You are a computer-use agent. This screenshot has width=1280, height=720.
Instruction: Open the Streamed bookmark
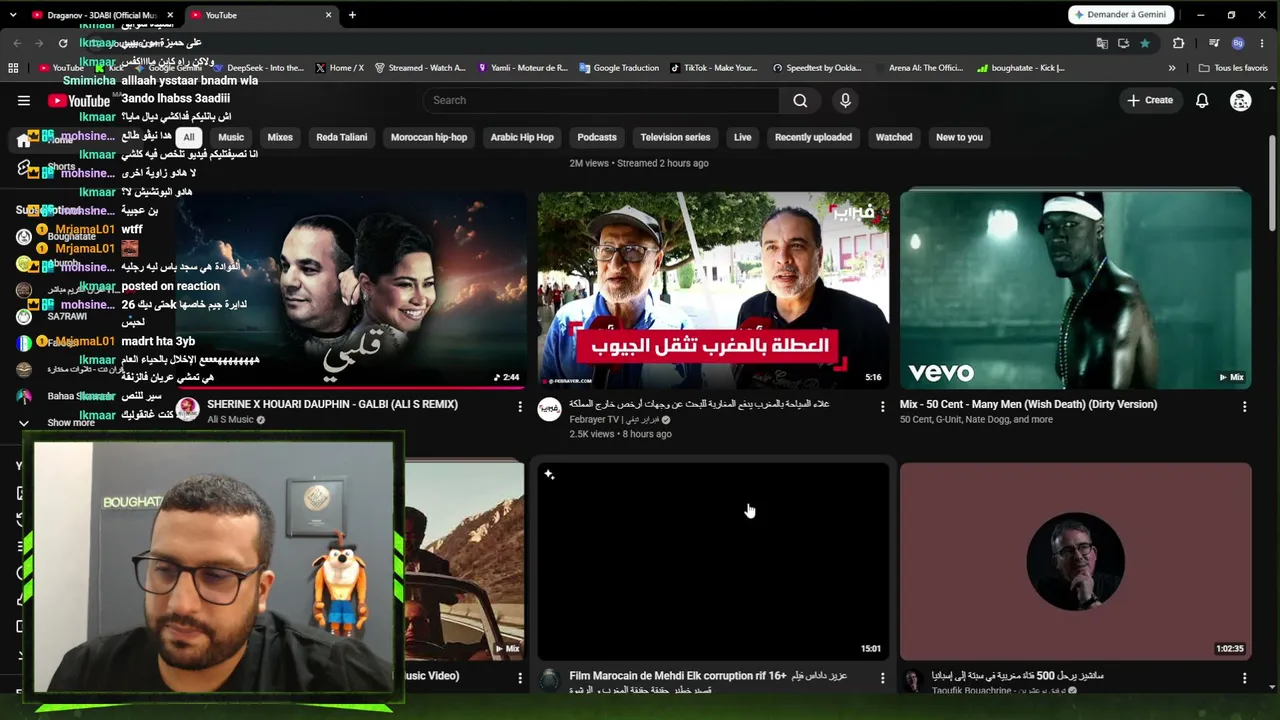tap(420, 68)
